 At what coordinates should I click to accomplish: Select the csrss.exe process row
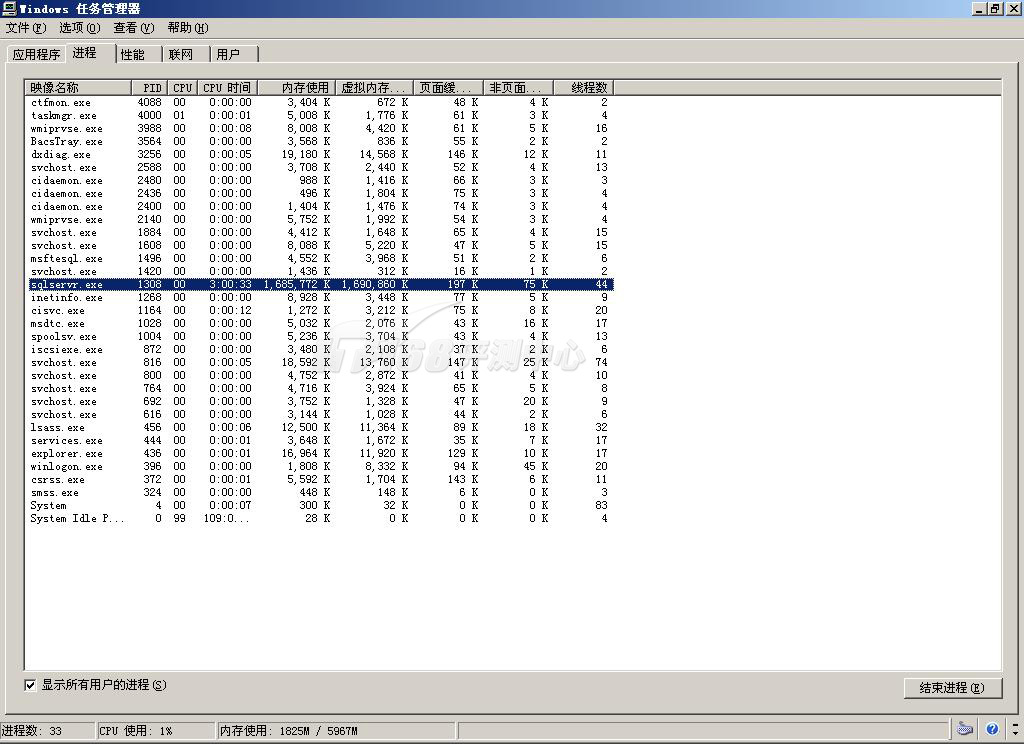pyautogui.click(x=320, y=479)
